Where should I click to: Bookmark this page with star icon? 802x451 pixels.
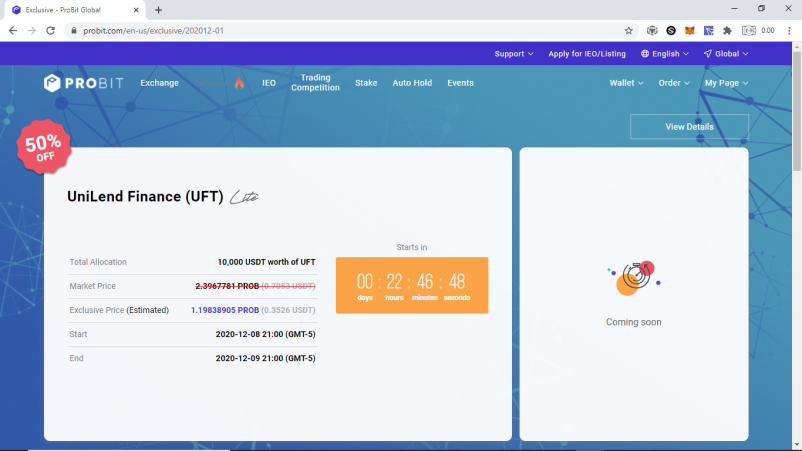pyautogui.click(x=629, y=31)
